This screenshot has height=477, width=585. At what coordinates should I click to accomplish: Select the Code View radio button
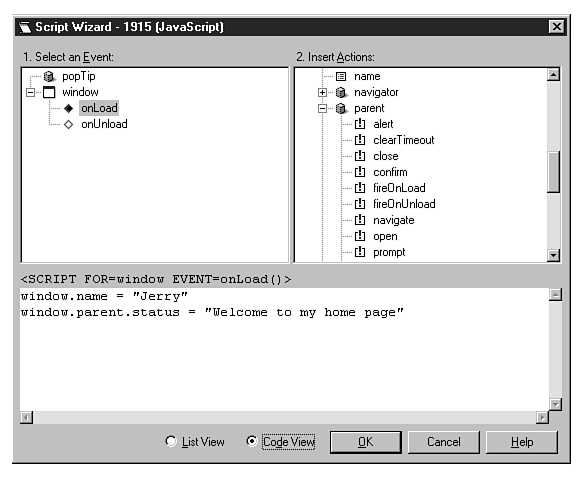[252, 442]
